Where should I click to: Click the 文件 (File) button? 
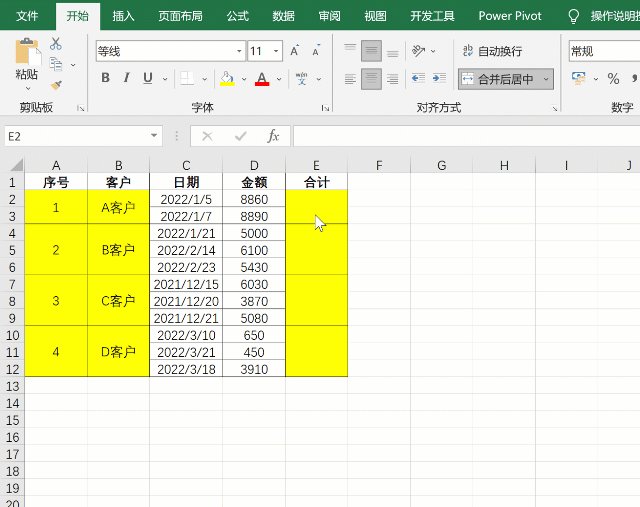point(27,16)
